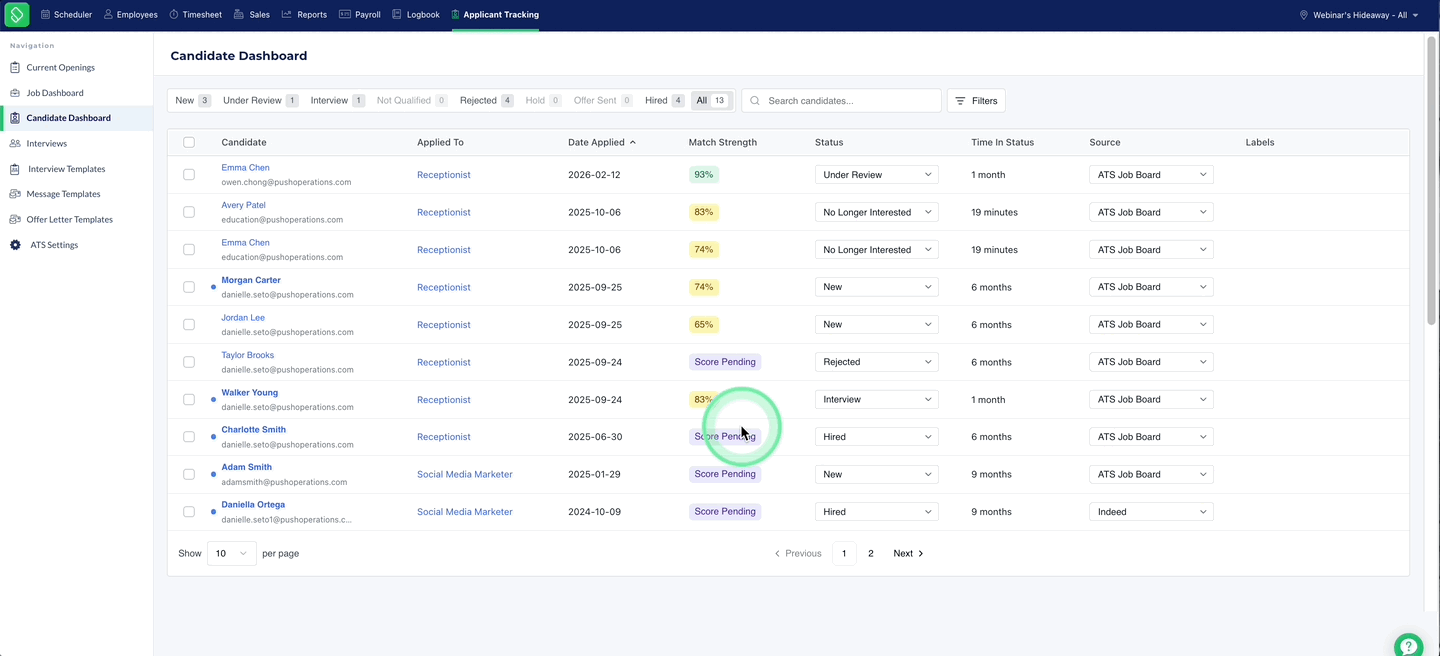Screen dimensions: 1440x656
Task: Click the Message Templates icon in sidebar
Action: pyautogui.click(x=15, y=194)
